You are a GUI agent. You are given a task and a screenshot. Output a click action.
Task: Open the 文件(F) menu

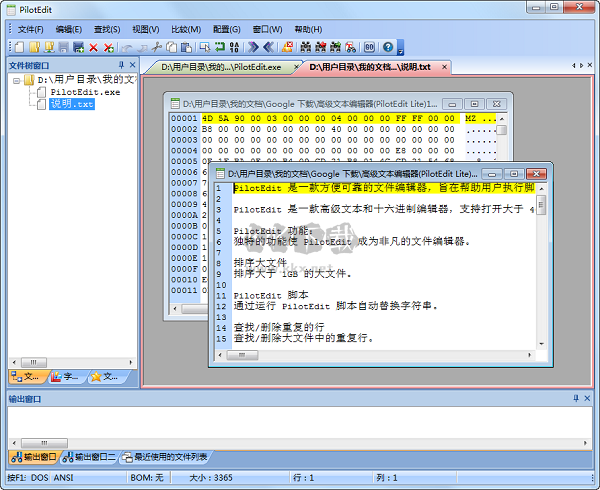coord(31,29)
